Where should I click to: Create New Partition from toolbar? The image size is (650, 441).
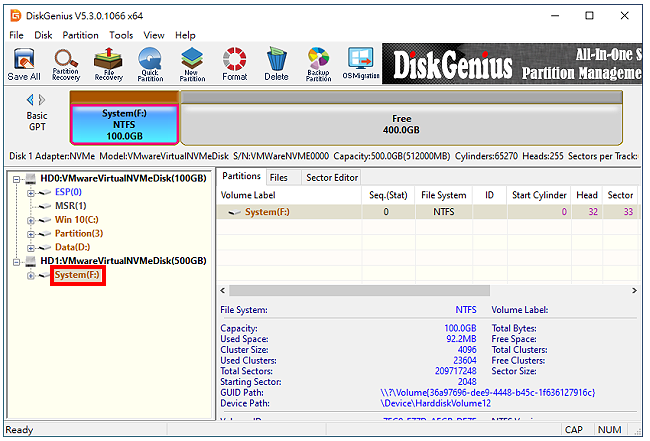tap(192, 64)
